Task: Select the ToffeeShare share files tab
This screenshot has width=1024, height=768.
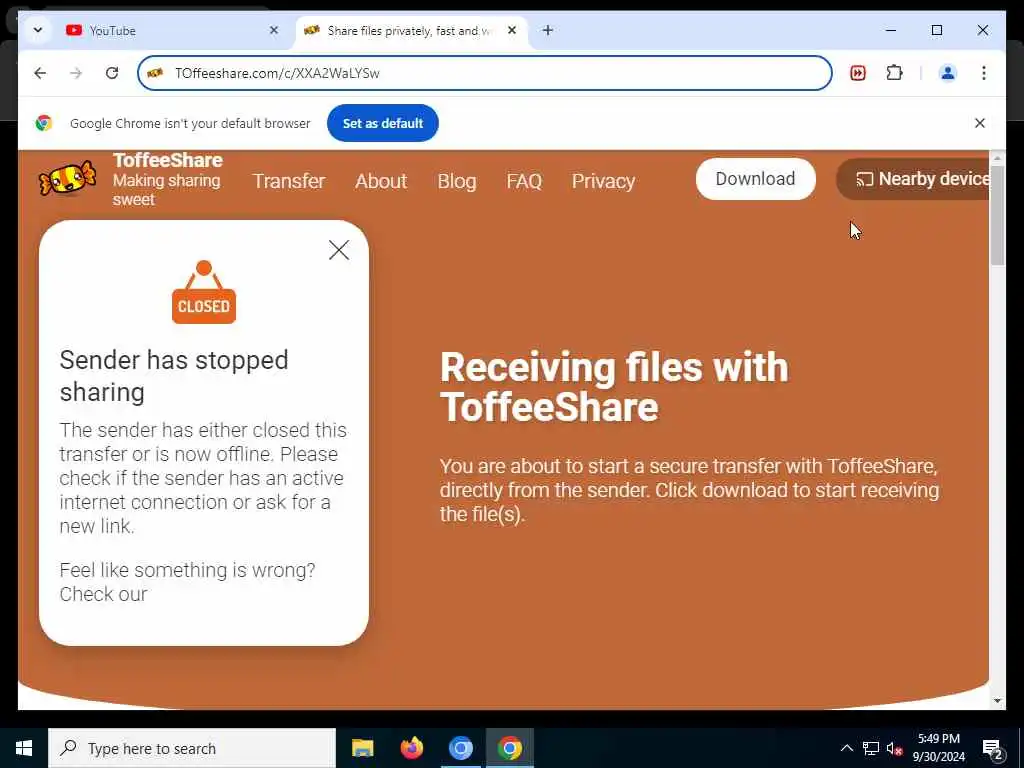Action: pyautogui.click(x=408, y=31)
